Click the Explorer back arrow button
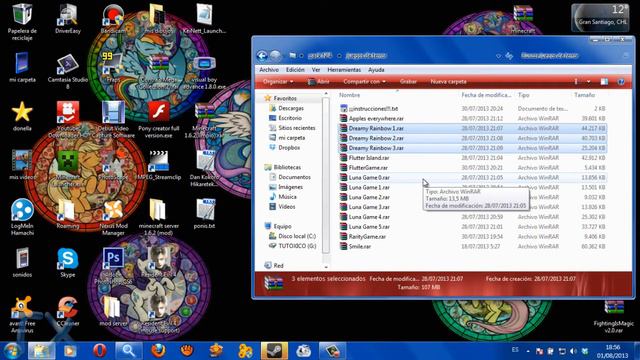640x360 pixels. (x=262, y=56)
